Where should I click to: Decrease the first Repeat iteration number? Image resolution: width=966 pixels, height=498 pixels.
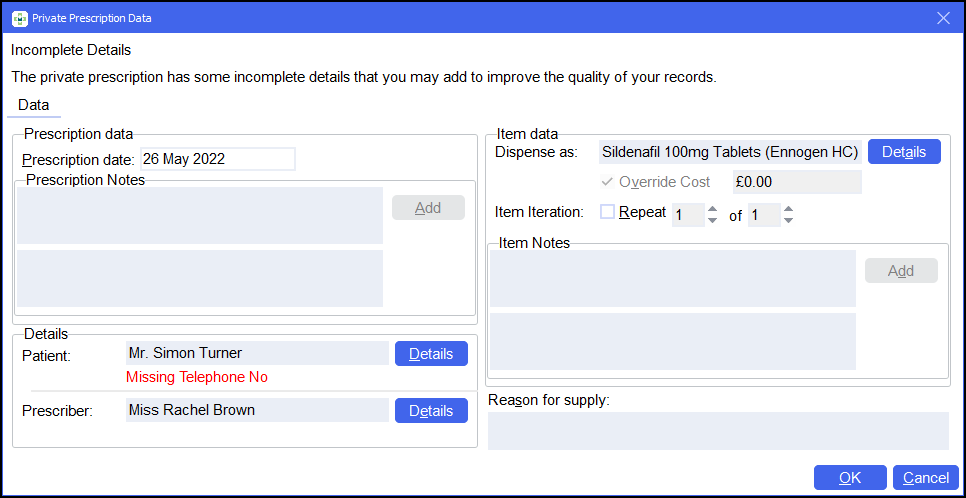pyautogui.click(x=712, y=220)
